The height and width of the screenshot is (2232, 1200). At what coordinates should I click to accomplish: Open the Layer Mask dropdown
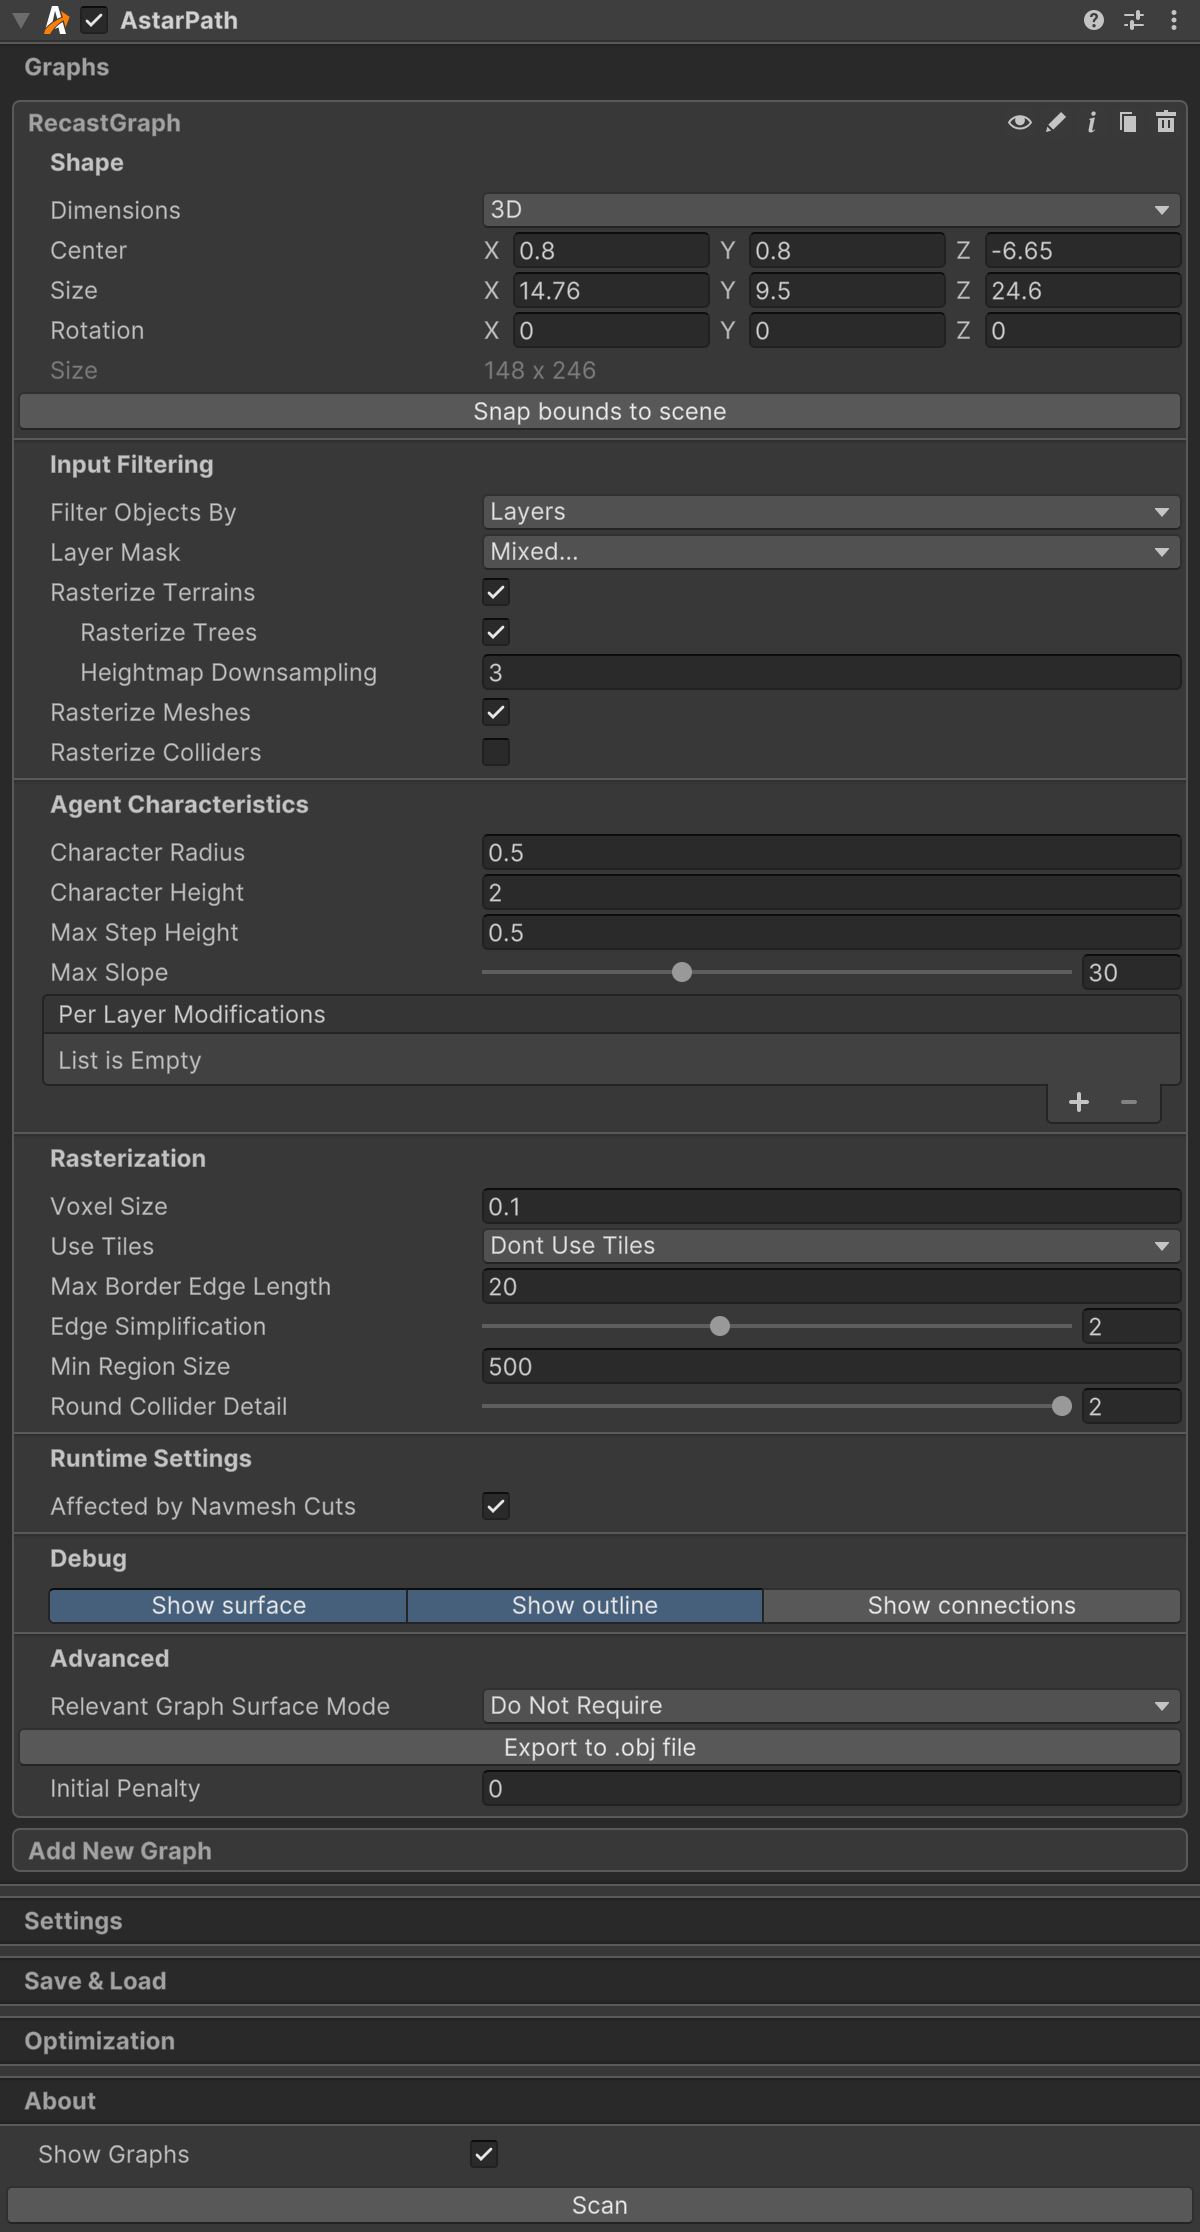click(x=830, y=552)
